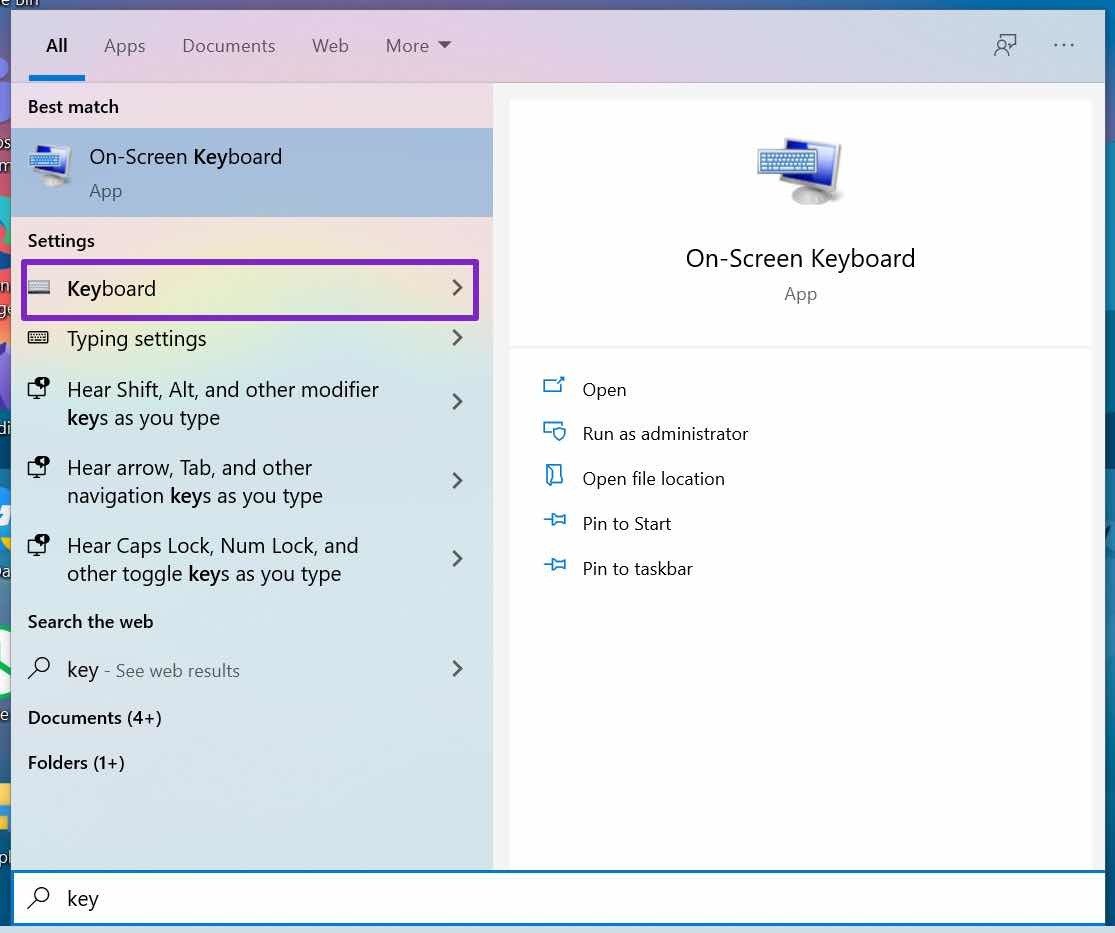Click the On-Screen Keyboard icon in Best match
The height and width of the screenshot is (933, 1115).
pyautogui.click(x=50, y=166)
